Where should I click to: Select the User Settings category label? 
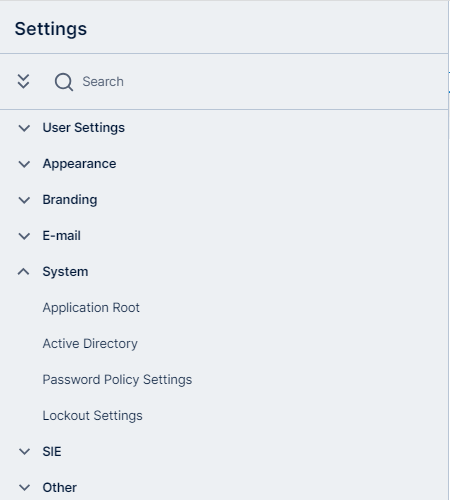(x=84, y=128)
